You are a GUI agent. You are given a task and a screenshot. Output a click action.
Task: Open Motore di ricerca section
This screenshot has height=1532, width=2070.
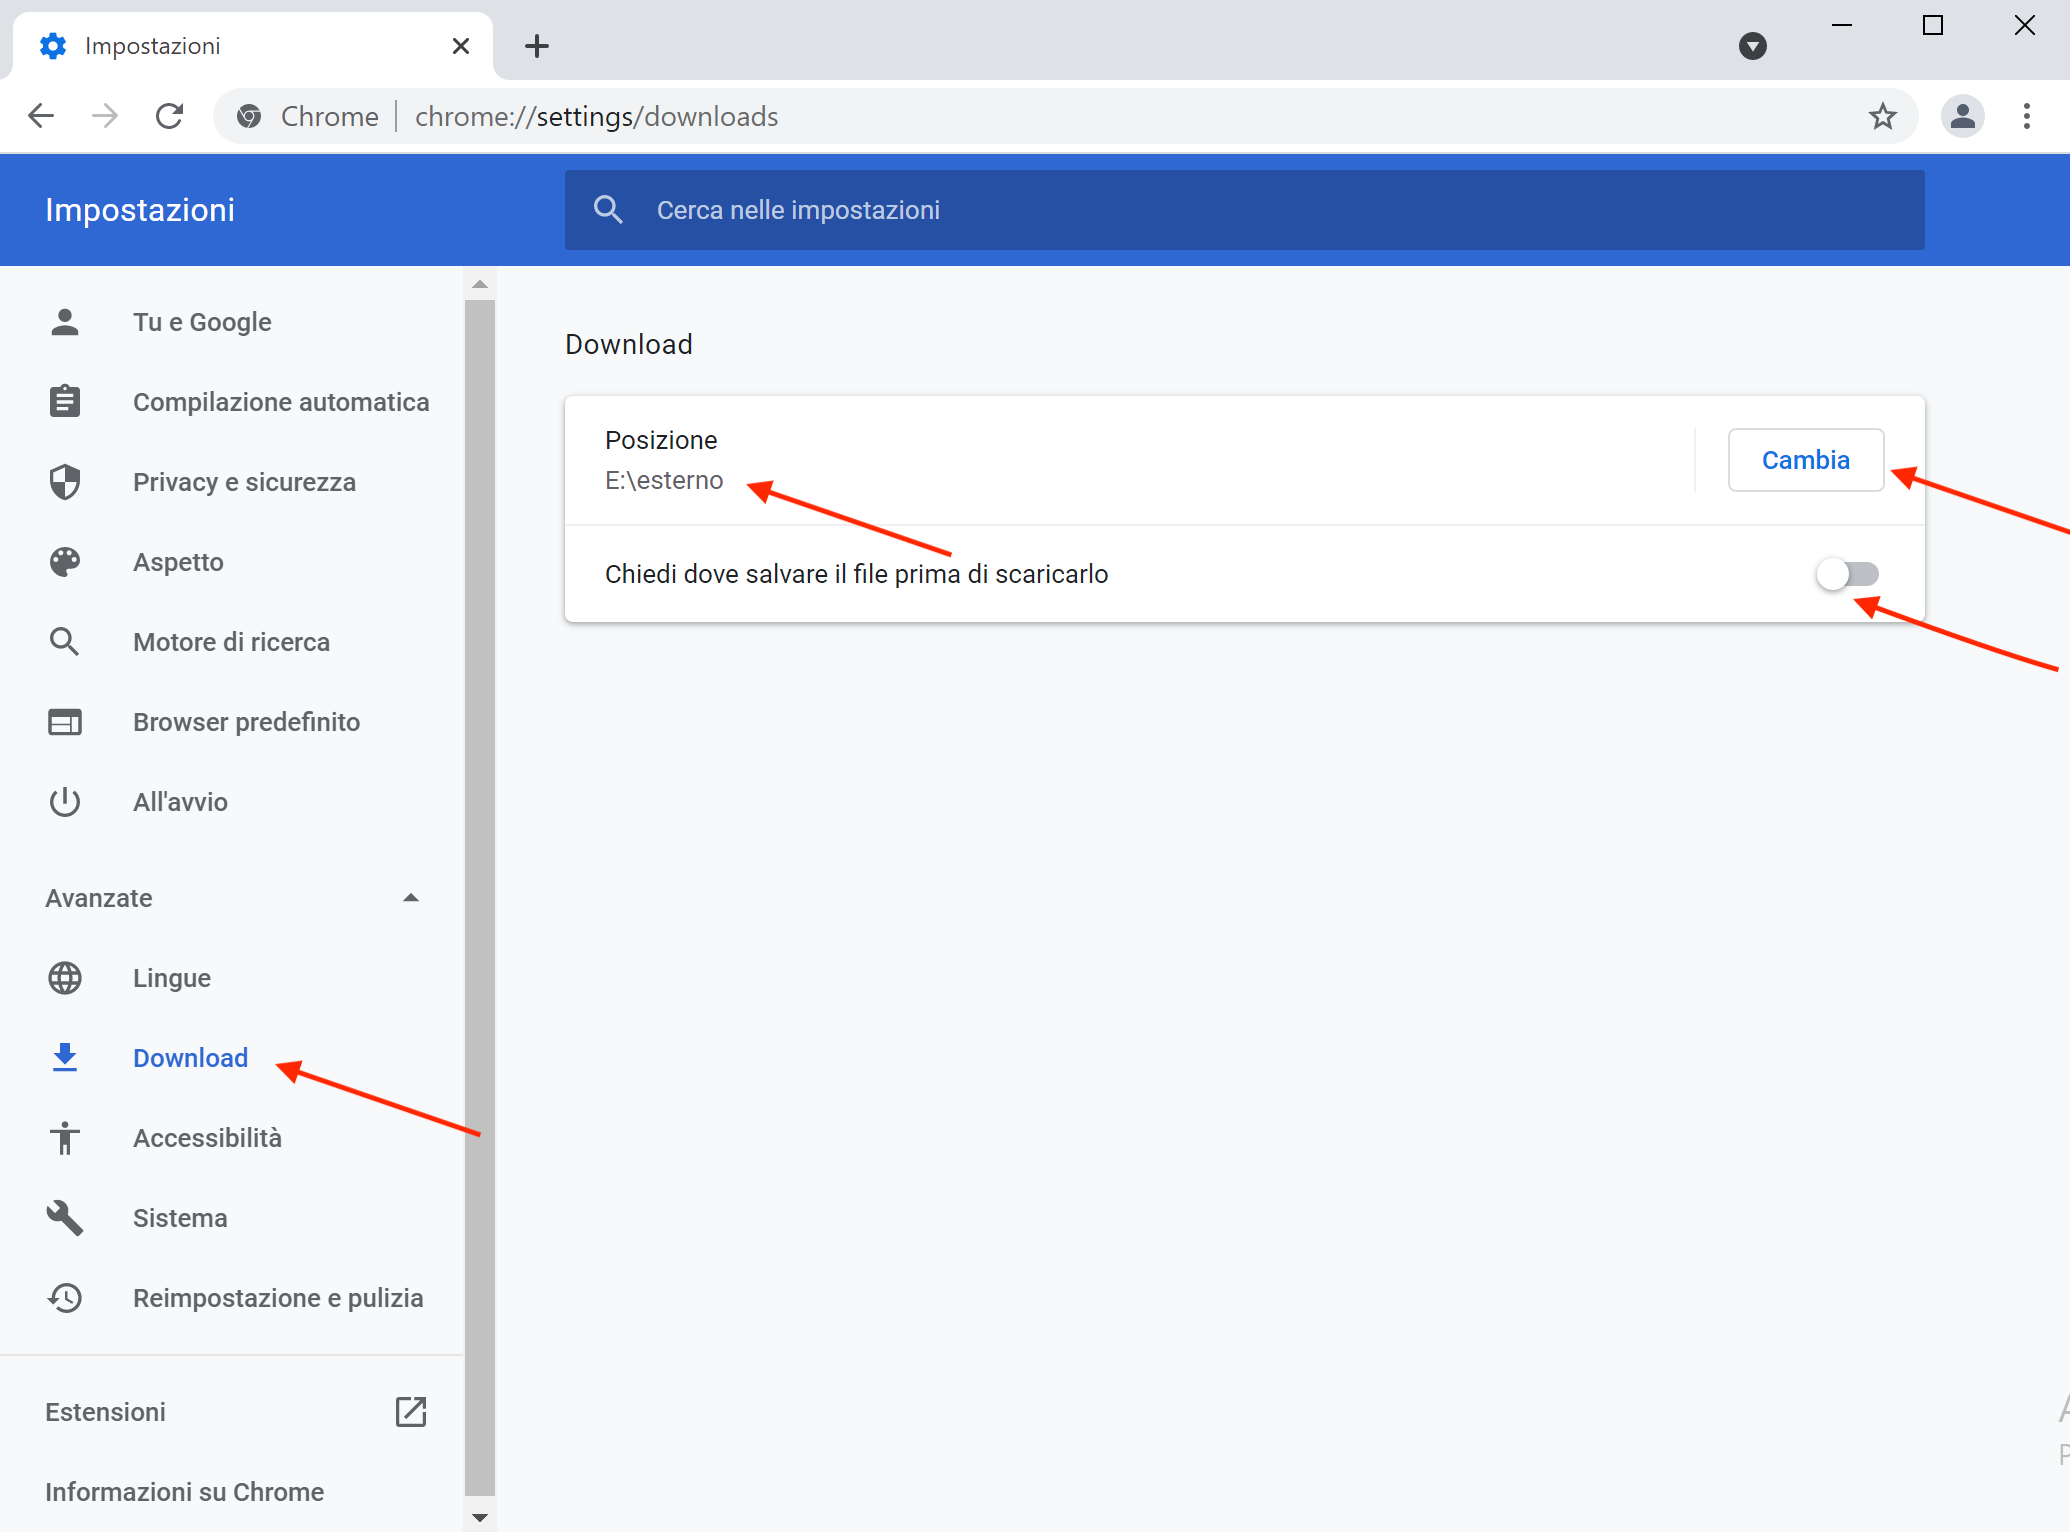click(x=232, y=642)
